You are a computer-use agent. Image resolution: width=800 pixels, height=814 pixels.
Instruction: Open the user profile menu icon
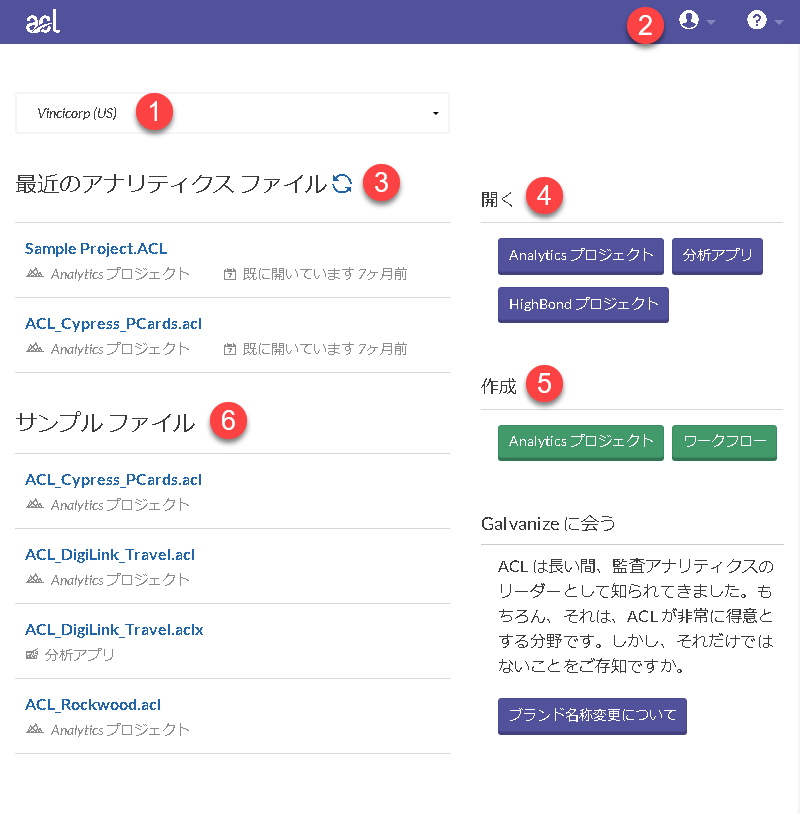(x=688, y=21)
